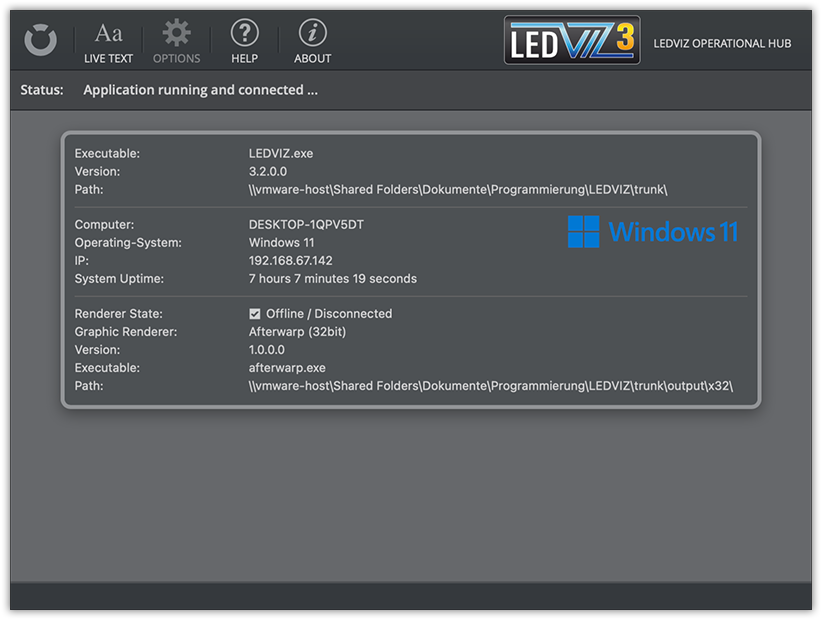
Task: Click the System Uptime label
Action: 119,279
